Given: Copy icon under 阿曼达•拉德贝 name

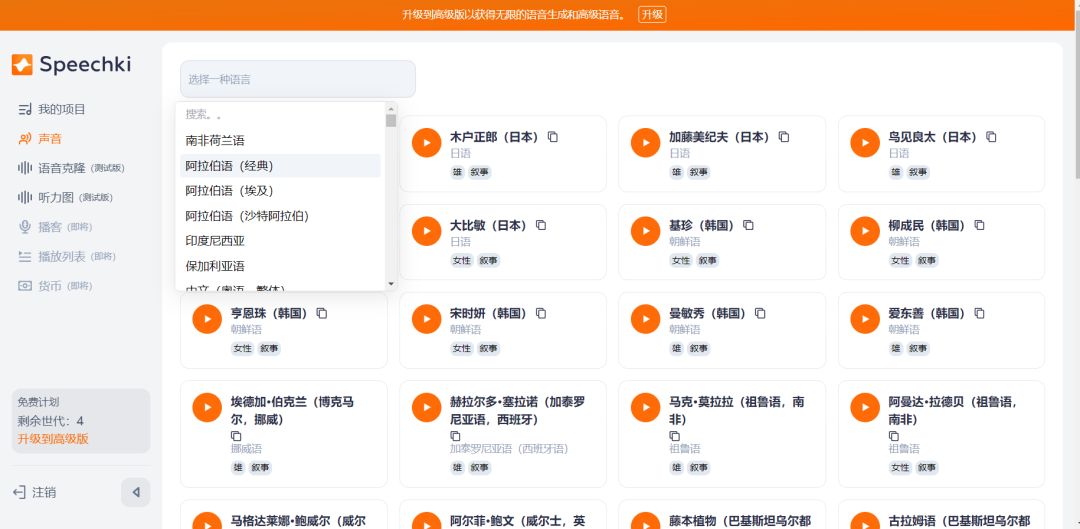Looking at the screenshot, I should (x=893, y=436).
